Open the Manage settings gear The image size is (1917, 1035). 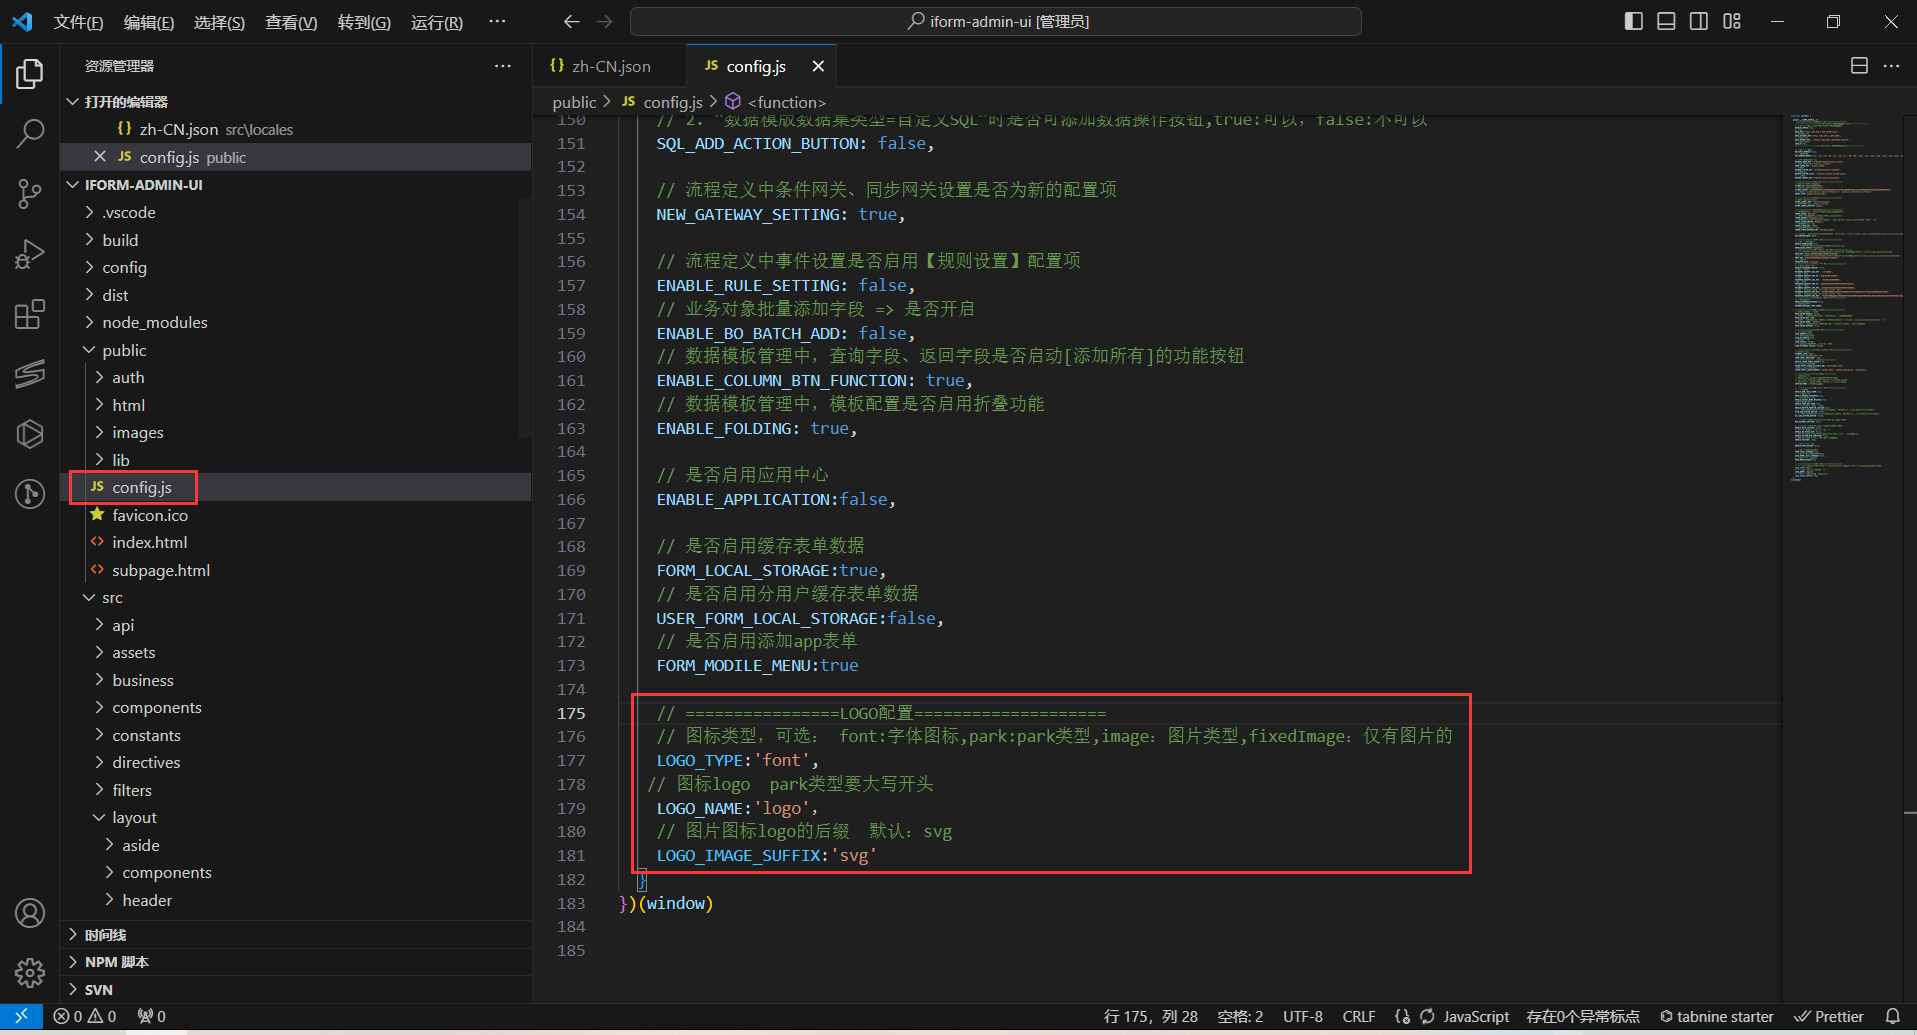tap(30, 972)
